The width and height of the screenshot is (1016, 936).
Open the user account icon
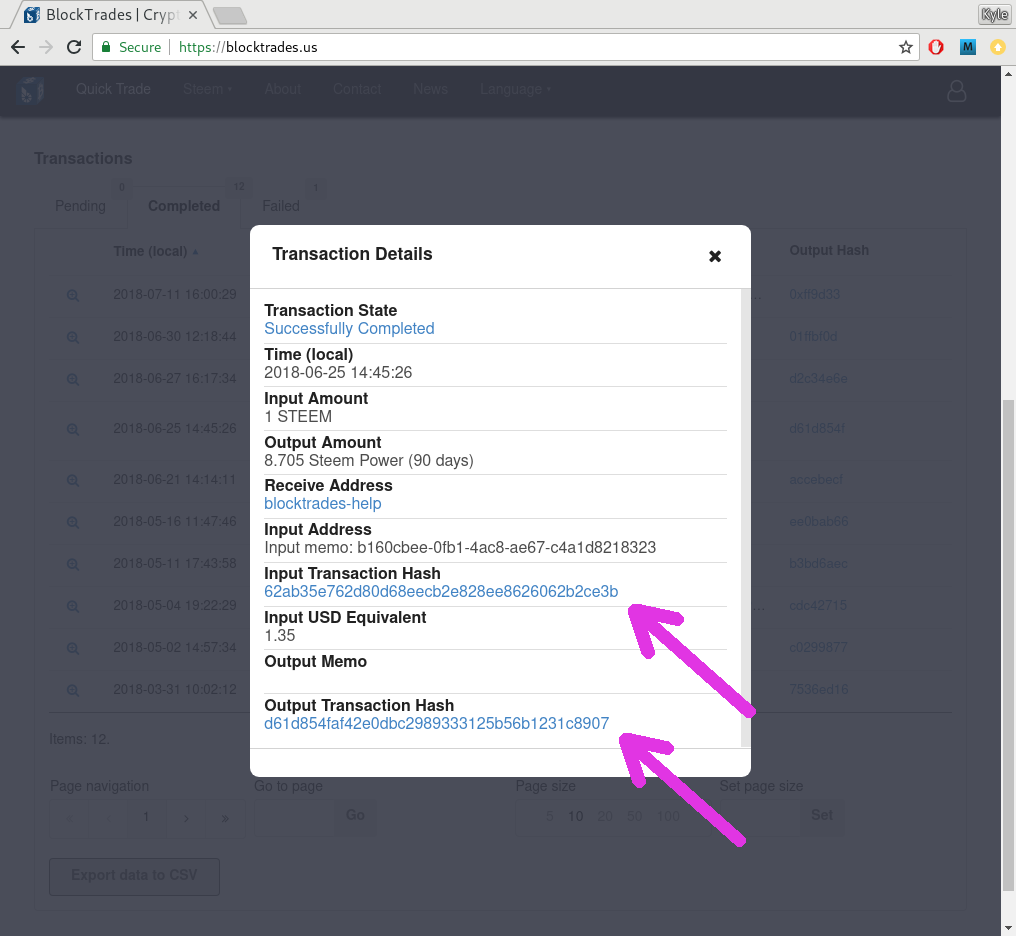957,91
